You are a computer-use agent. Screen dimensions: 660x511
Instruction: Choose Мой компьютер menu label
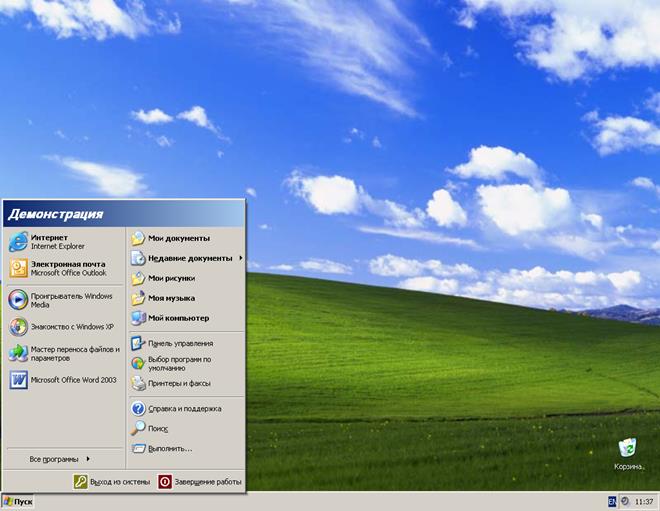pos(178,318)
